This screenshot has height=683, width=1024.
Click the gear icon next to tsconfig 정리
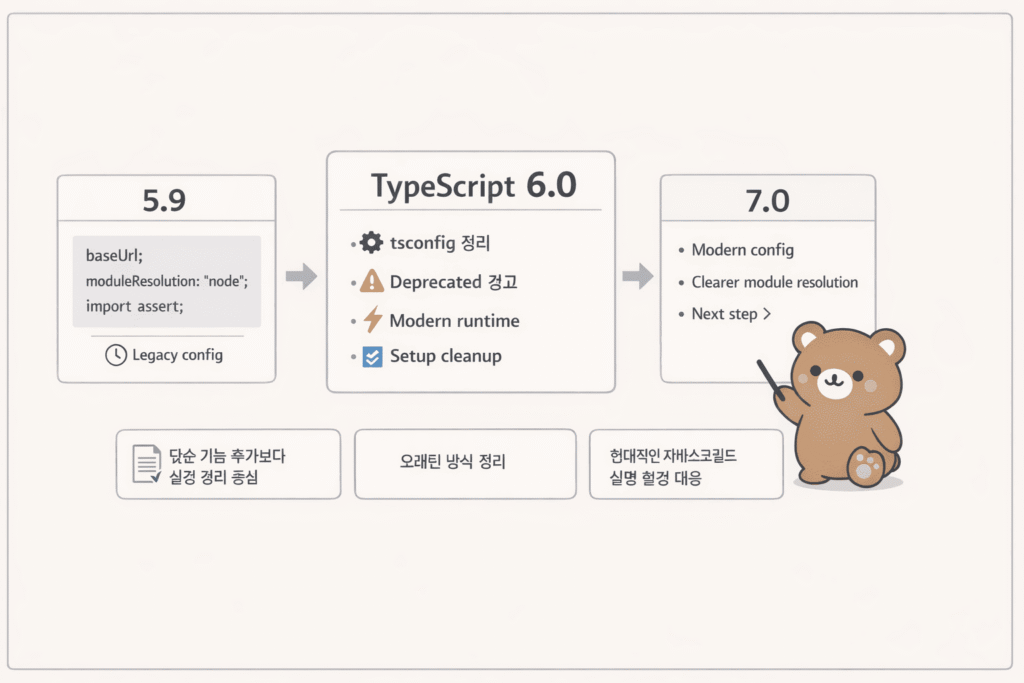pyautogui.click(x=370, y=242)
